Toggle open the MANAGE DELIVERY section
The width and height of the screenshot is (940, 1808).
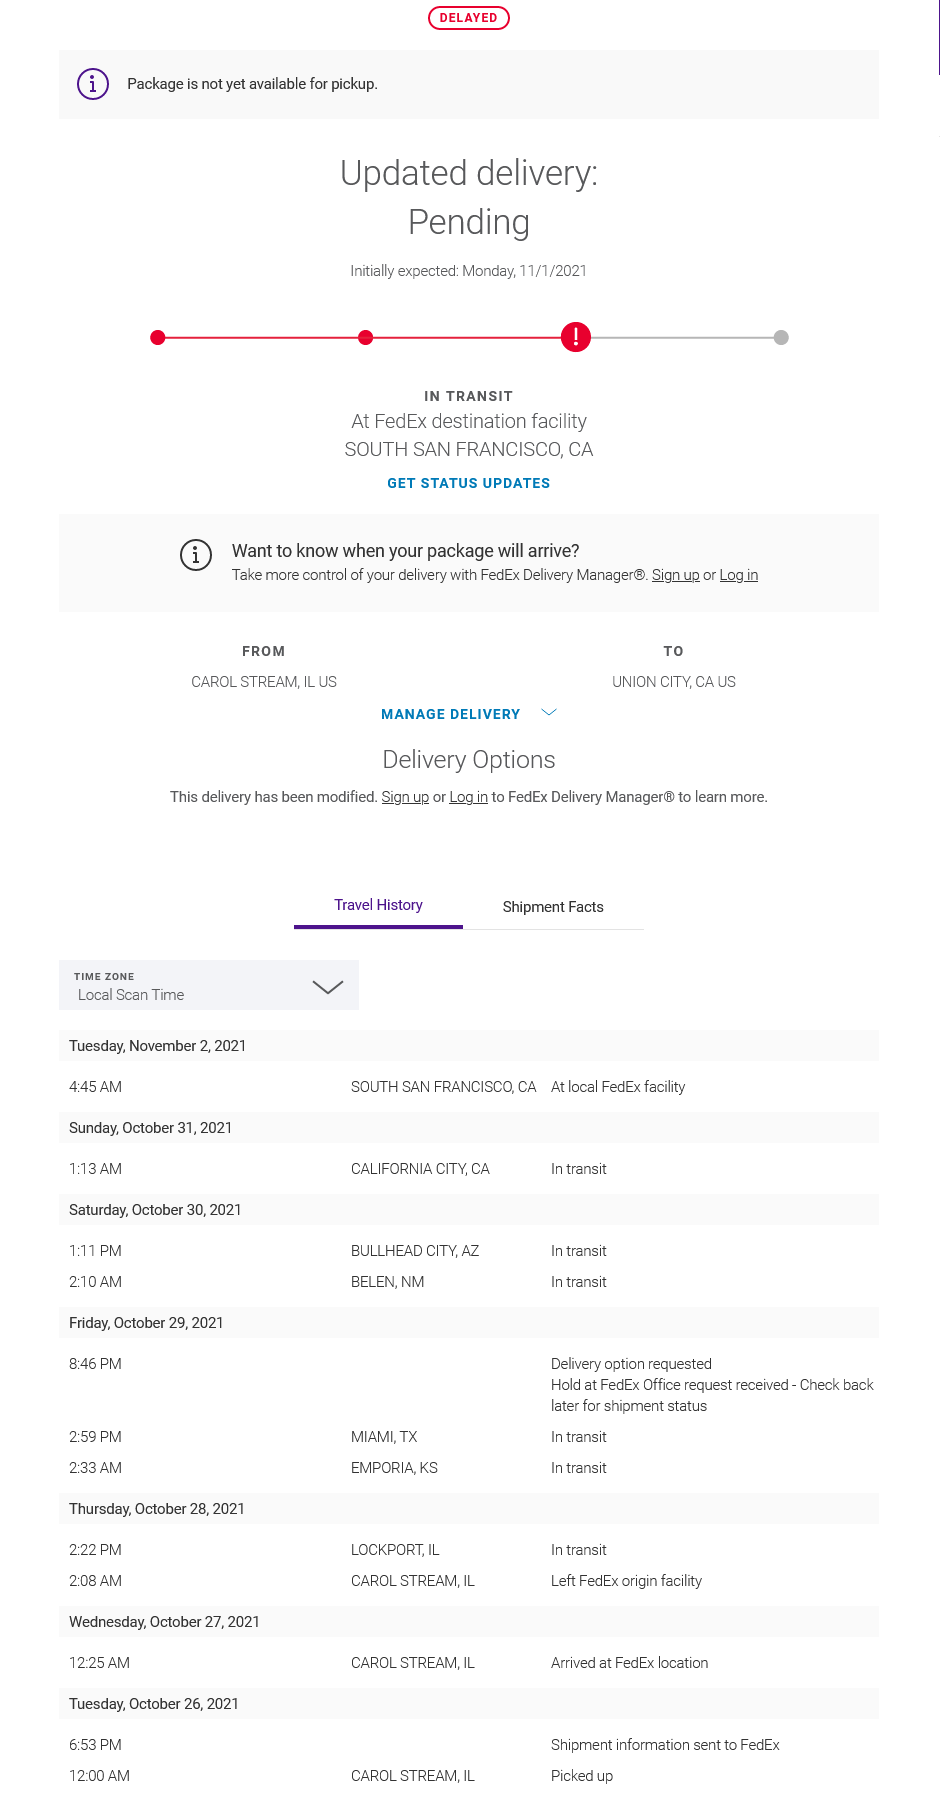coord(450,714)
